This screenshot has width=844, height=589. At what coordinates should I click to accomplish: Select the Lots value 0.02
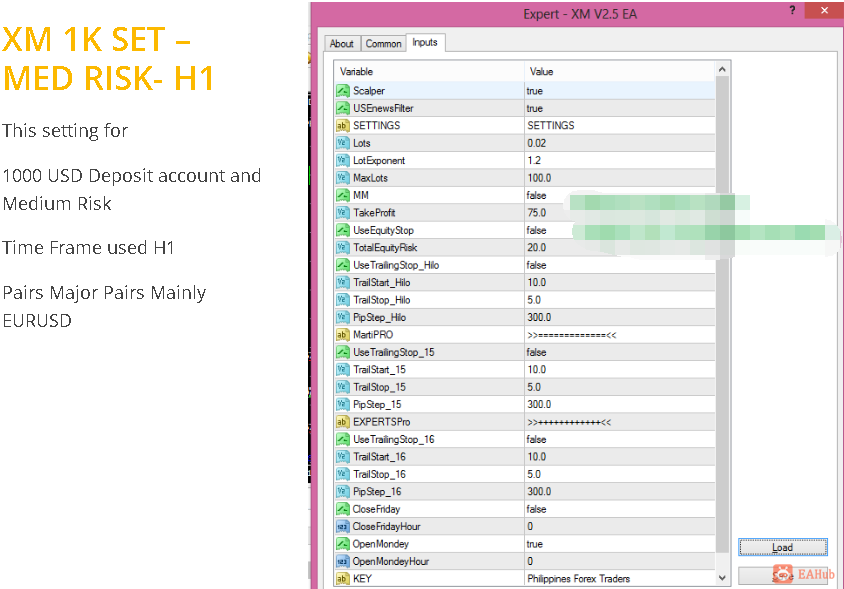[620, 143]
